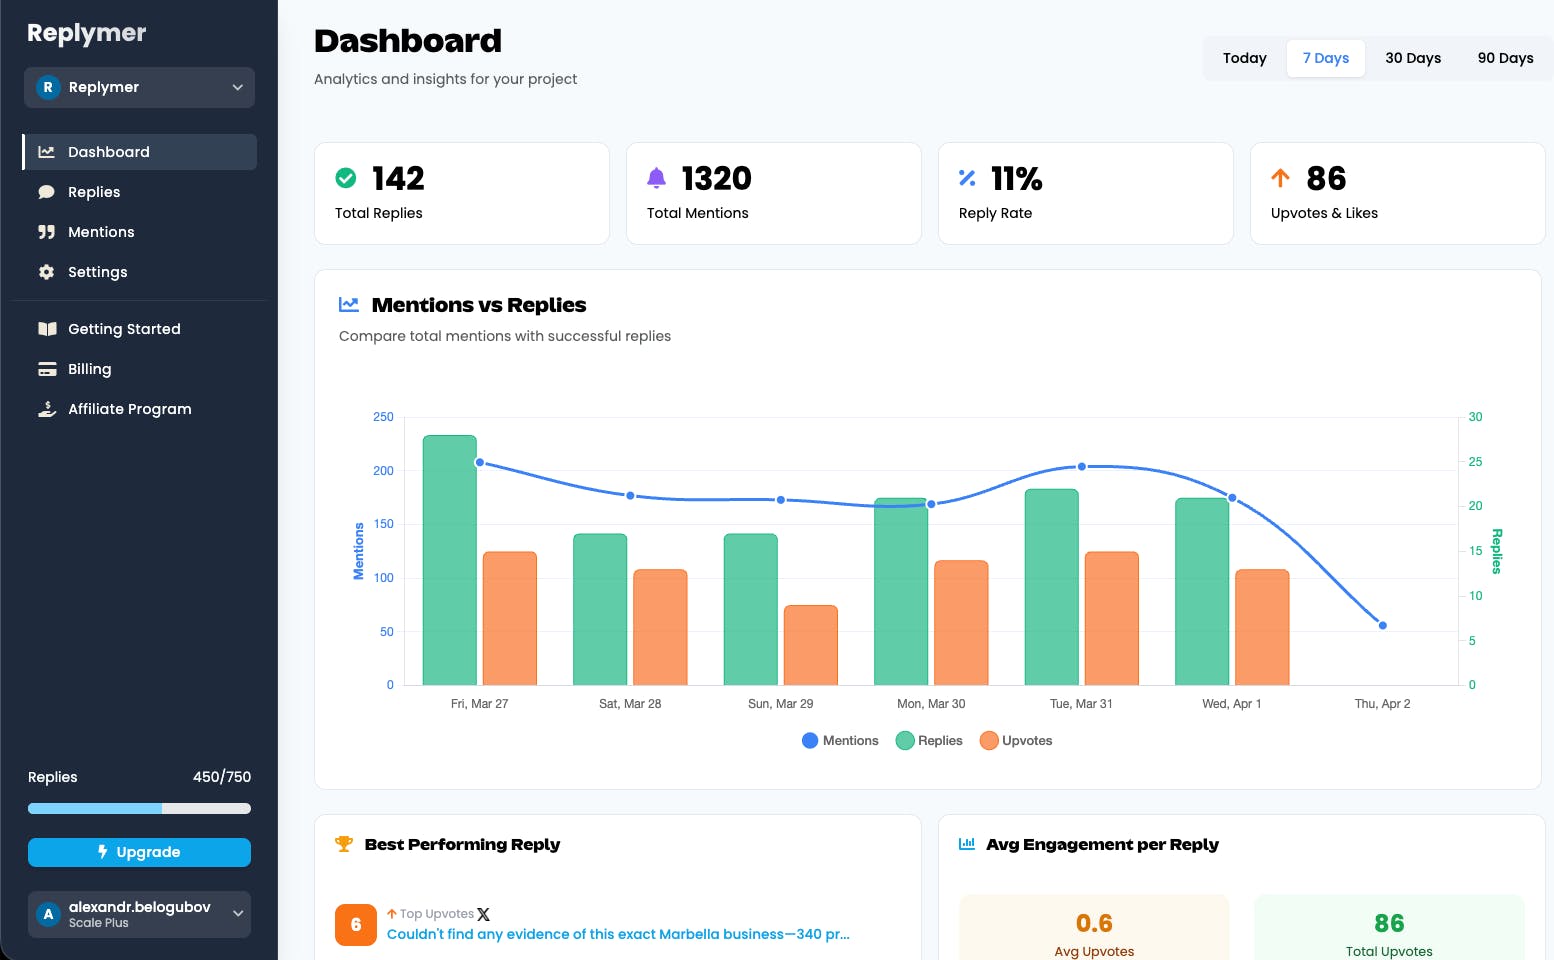Toggle the Mentions series in chart legend

tap(840, 741)
